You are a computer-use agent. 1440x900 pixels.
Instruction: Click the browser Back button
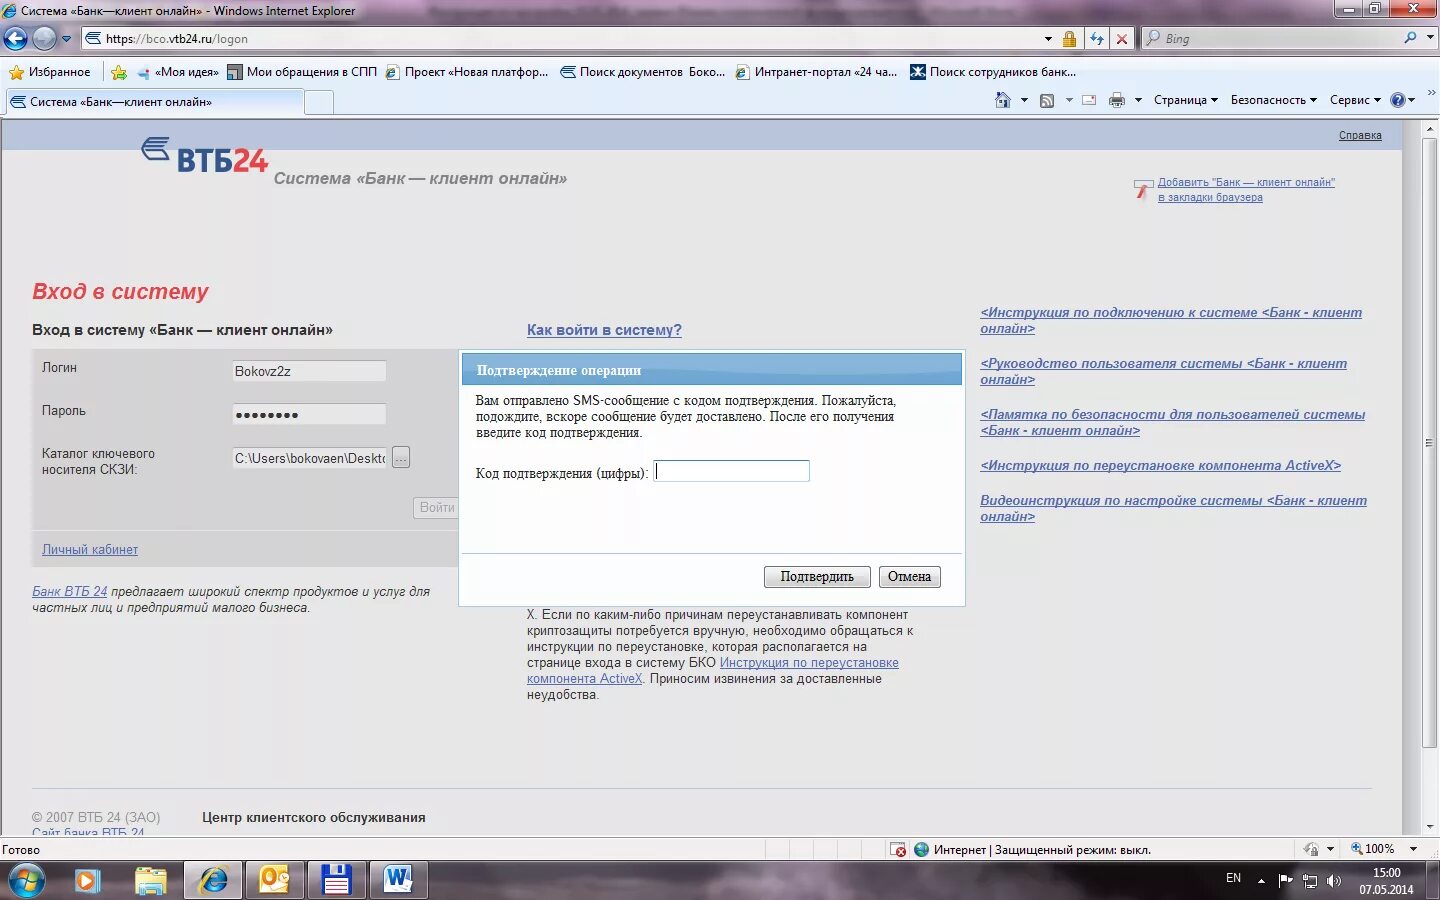(15, 38)
